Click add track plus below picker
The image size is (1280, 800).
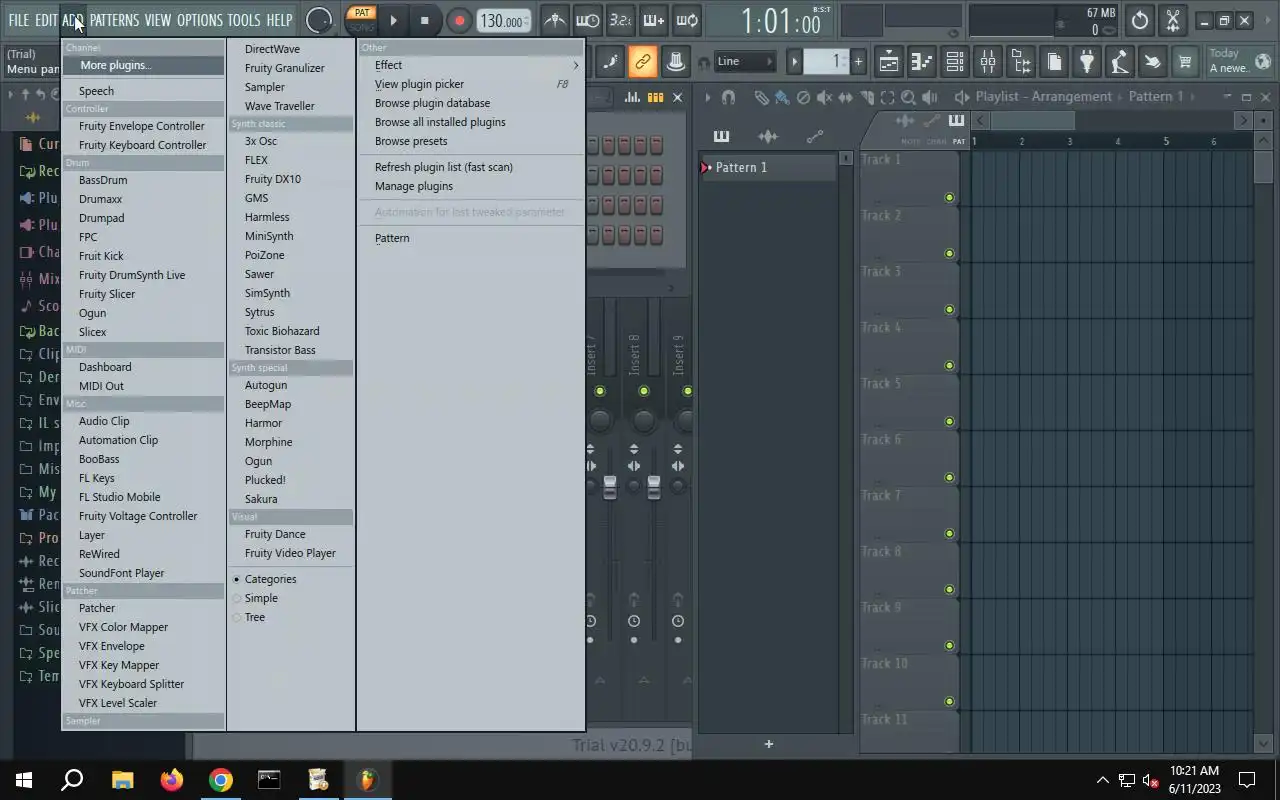768,744
